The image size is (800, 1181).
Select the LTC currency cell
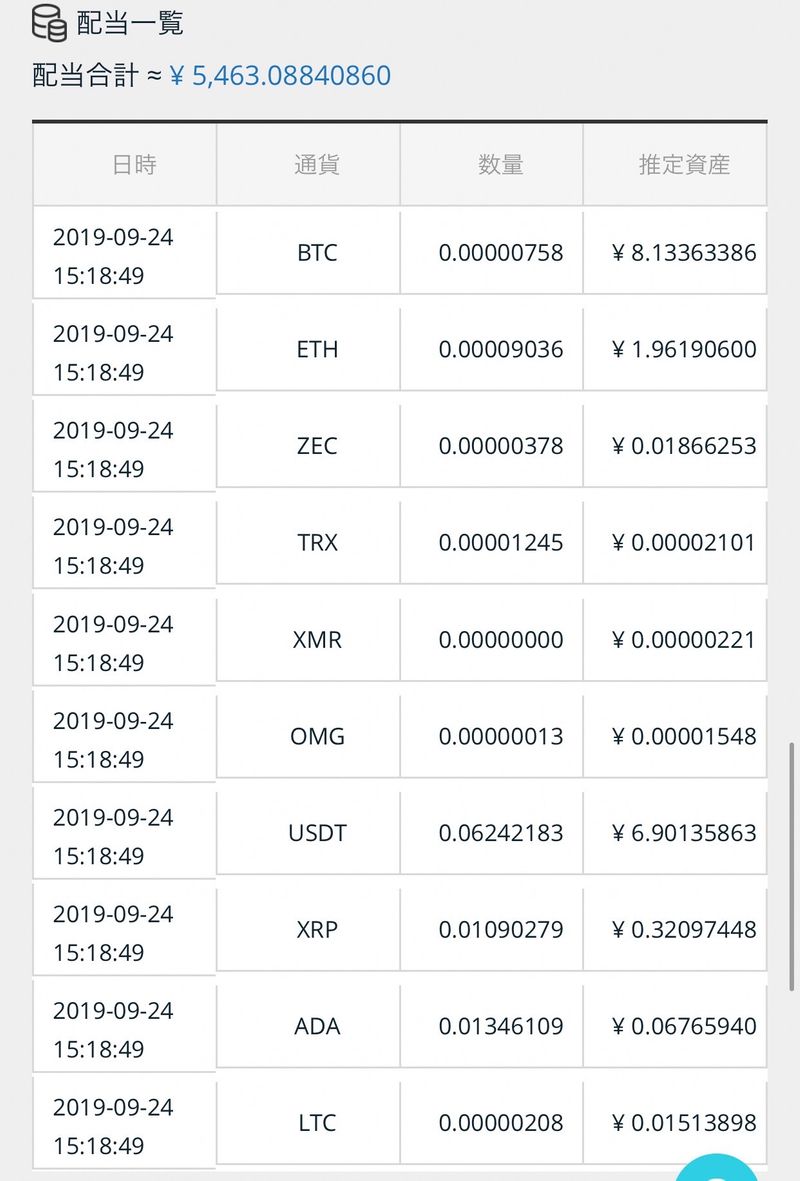(317, 1123)
